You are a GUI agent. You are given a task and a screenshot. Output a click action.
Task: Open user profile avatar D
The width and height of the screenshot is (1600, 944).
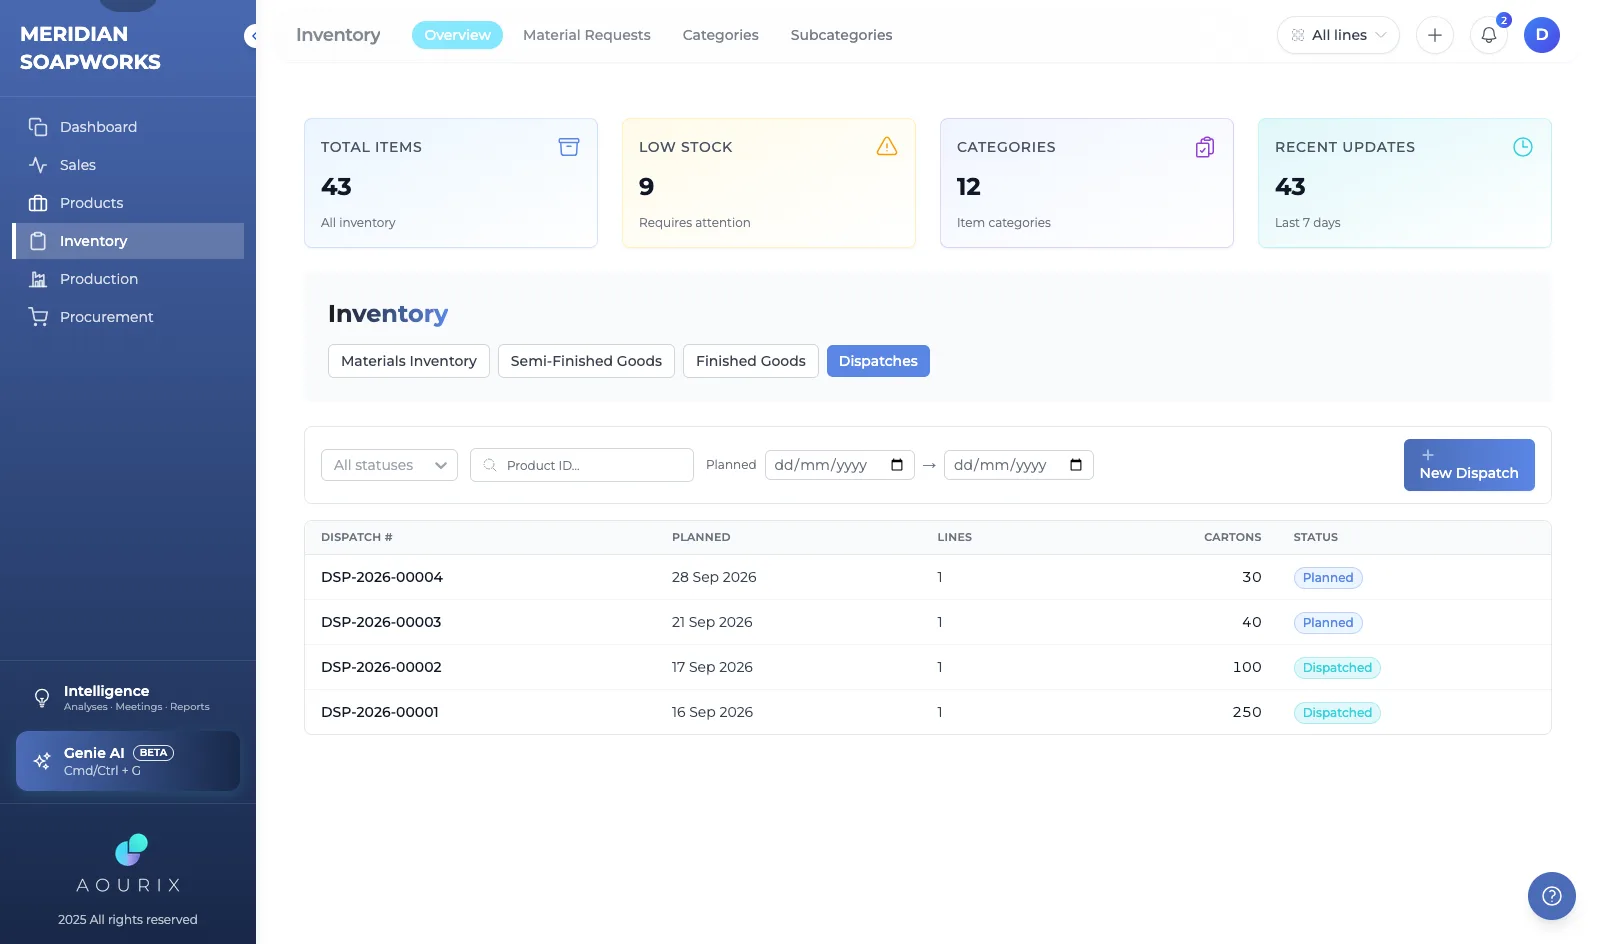pos(1542,35)
